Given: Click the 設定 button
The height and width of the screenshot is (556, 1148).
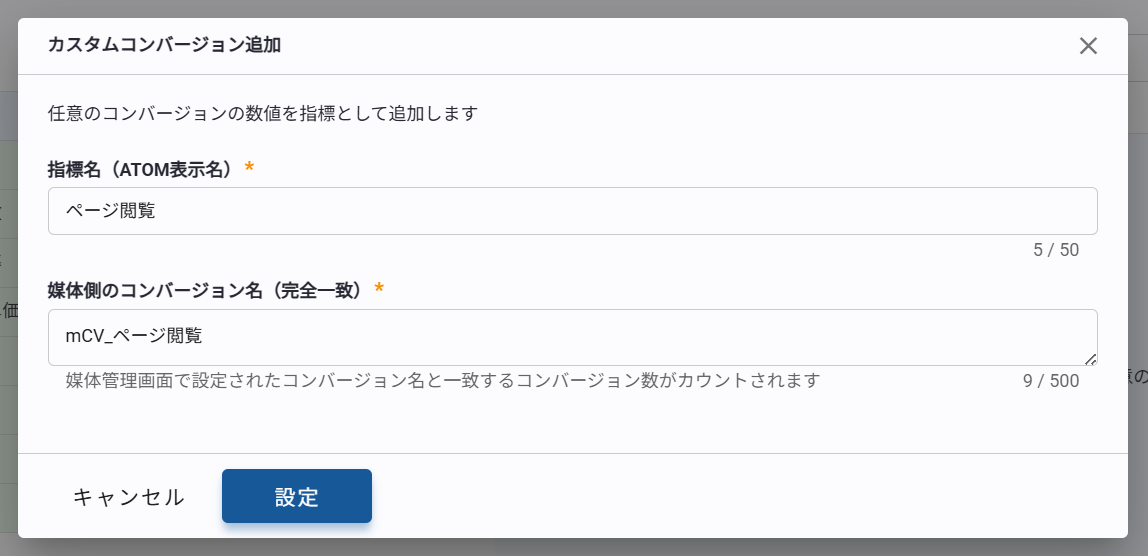Looking at the screenshot, I should pos(297,496).
